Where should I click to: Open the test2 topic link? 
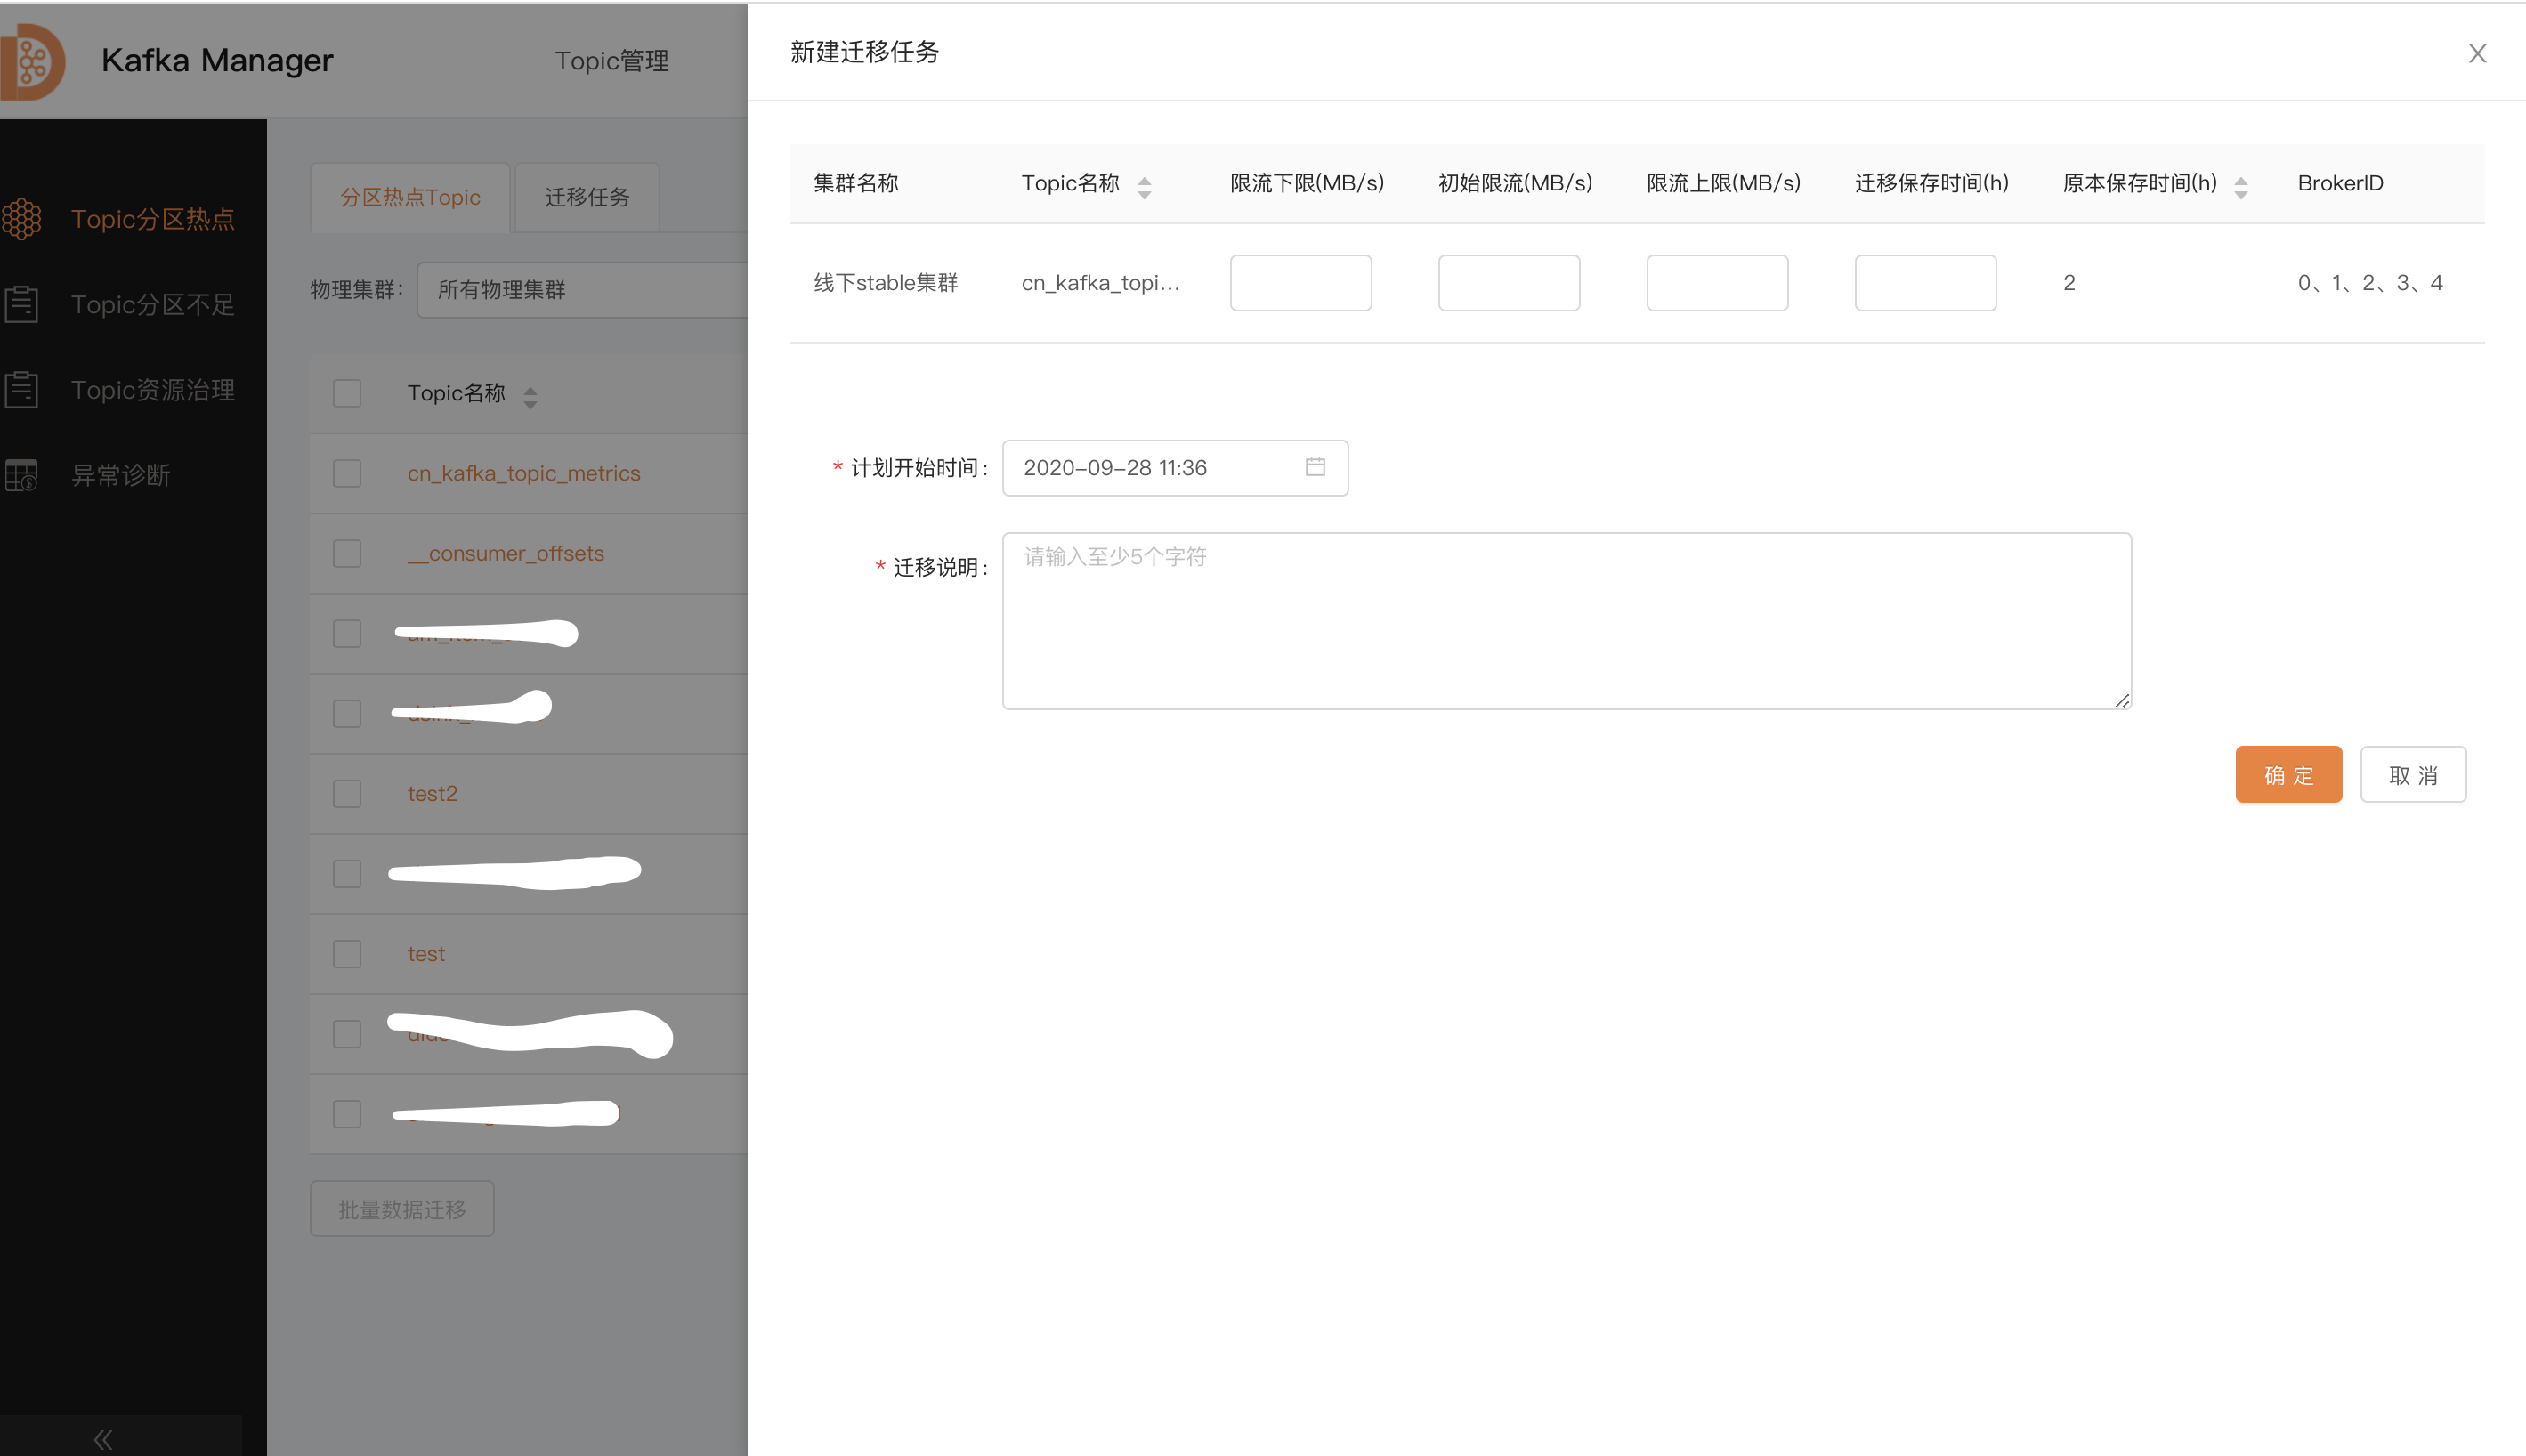pyautogui.click(x=432, y=793)
